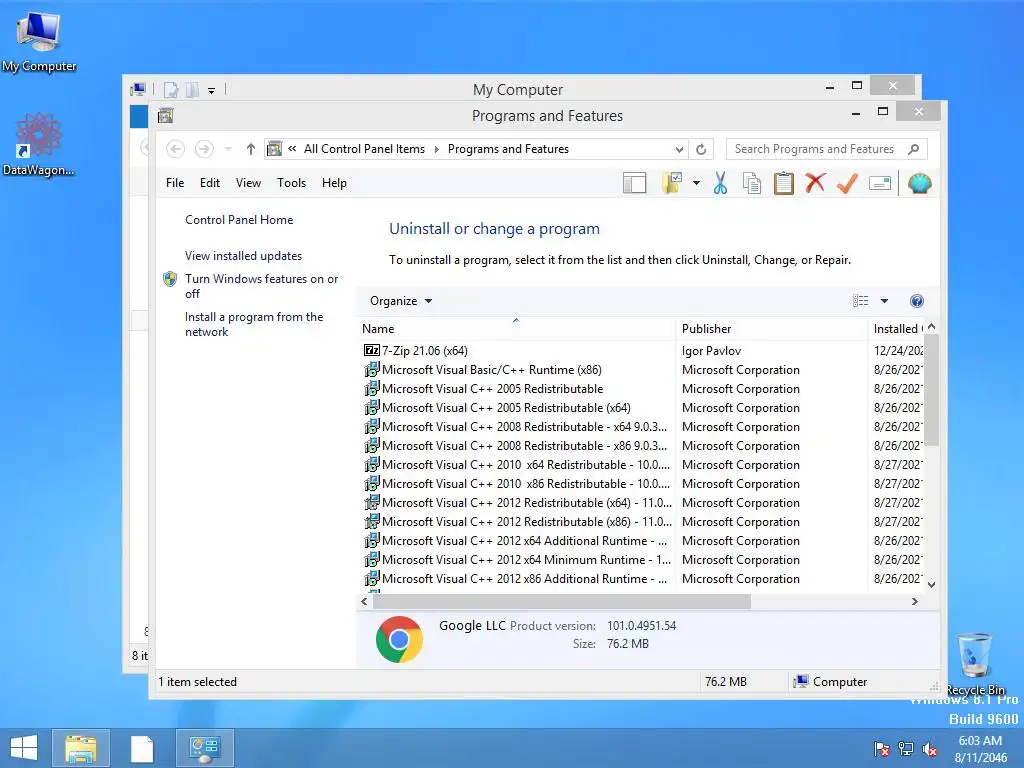Select Visual C++ 2012 x64 Minimum Runtime row
Image resolution: width=1024 pixels, height=768 pixels.
pos(526,560)
